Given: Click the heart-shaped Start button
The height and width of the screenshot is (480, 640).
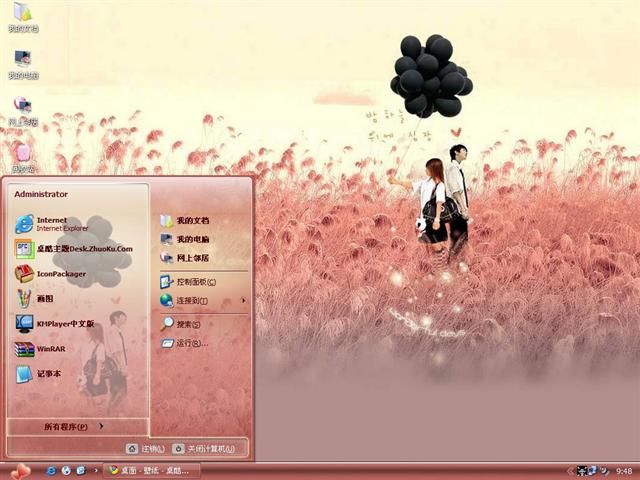Looking at the screenshot, I should click(x=20, y=471).
